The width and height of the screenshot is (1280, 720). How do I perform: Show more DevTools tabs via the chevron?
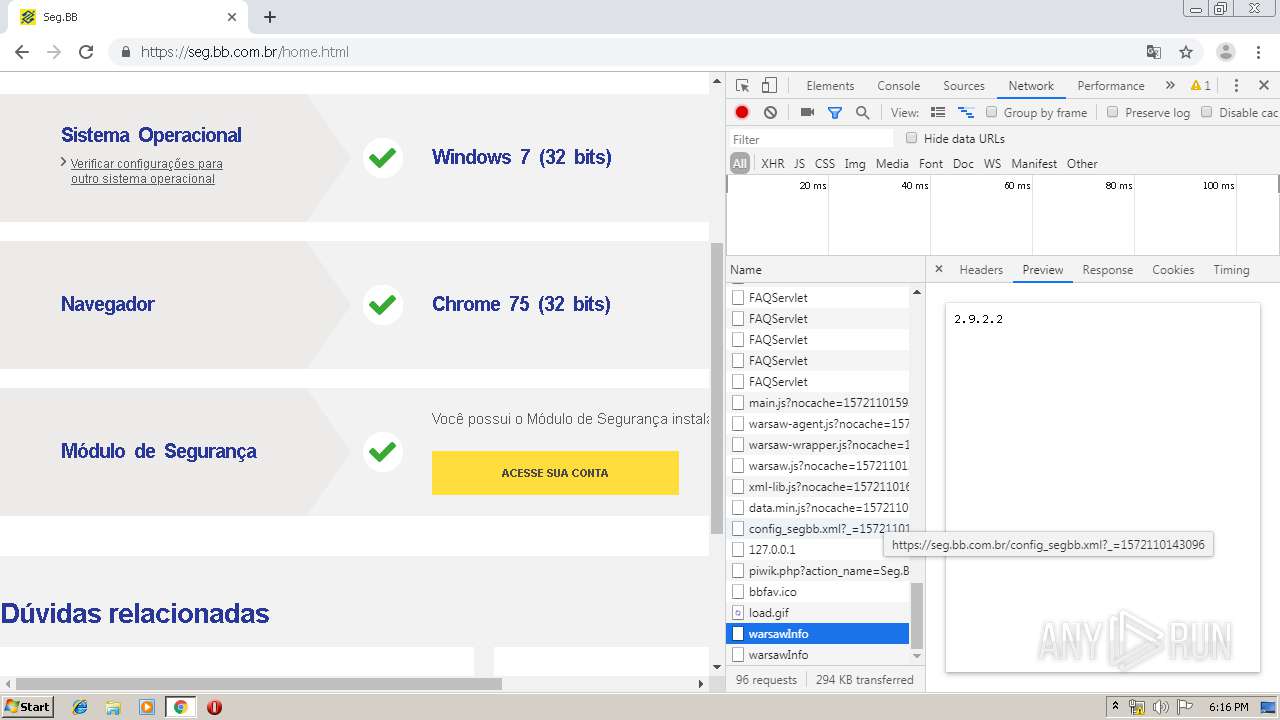(x=1170, y=86)
